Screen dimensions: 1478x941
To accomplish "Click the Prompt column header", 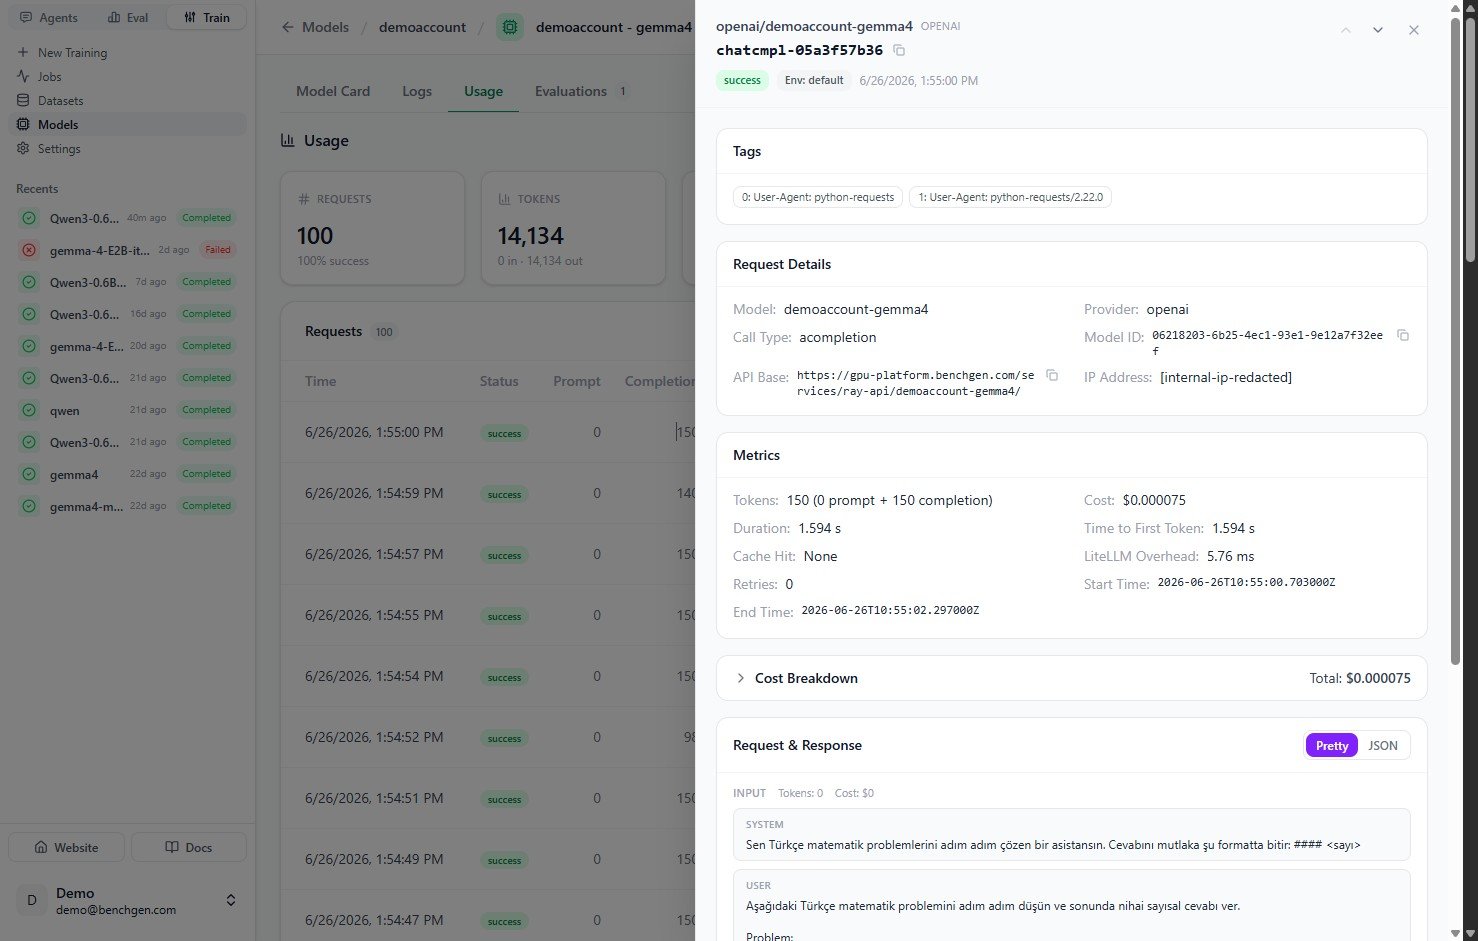I will tap(577, 381).
